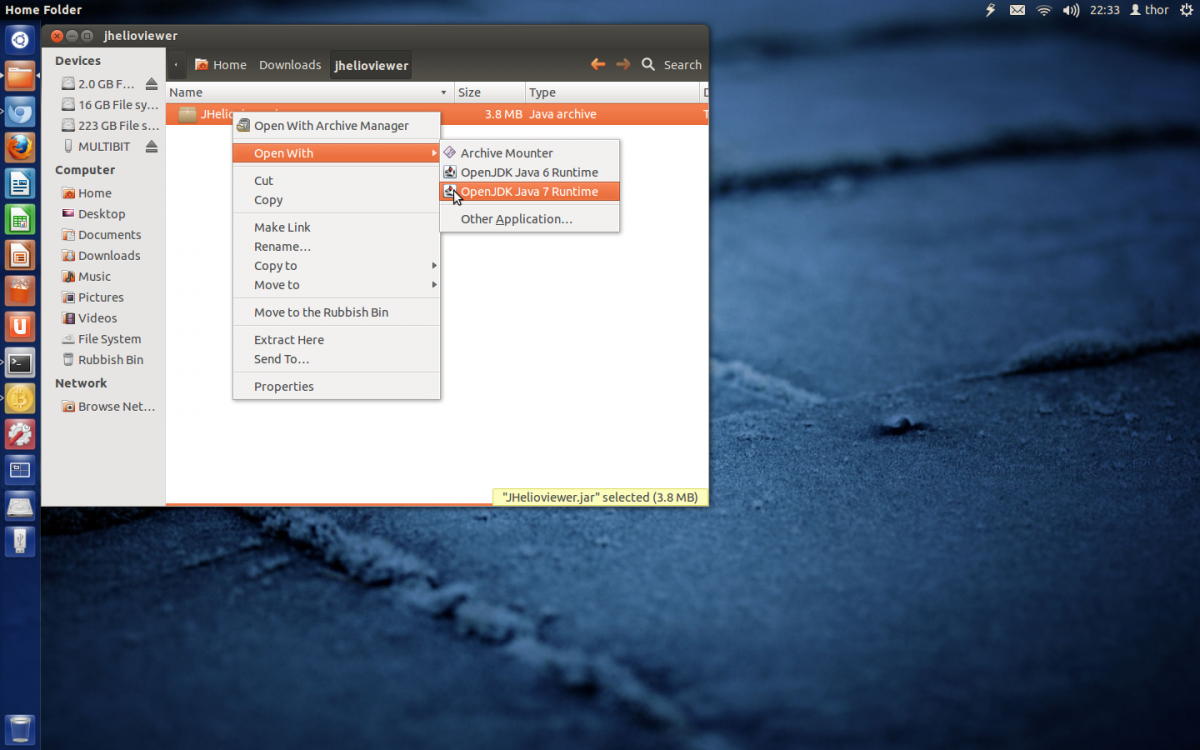
Task: Open File System in the sidebar
Action: pos(103,339)
